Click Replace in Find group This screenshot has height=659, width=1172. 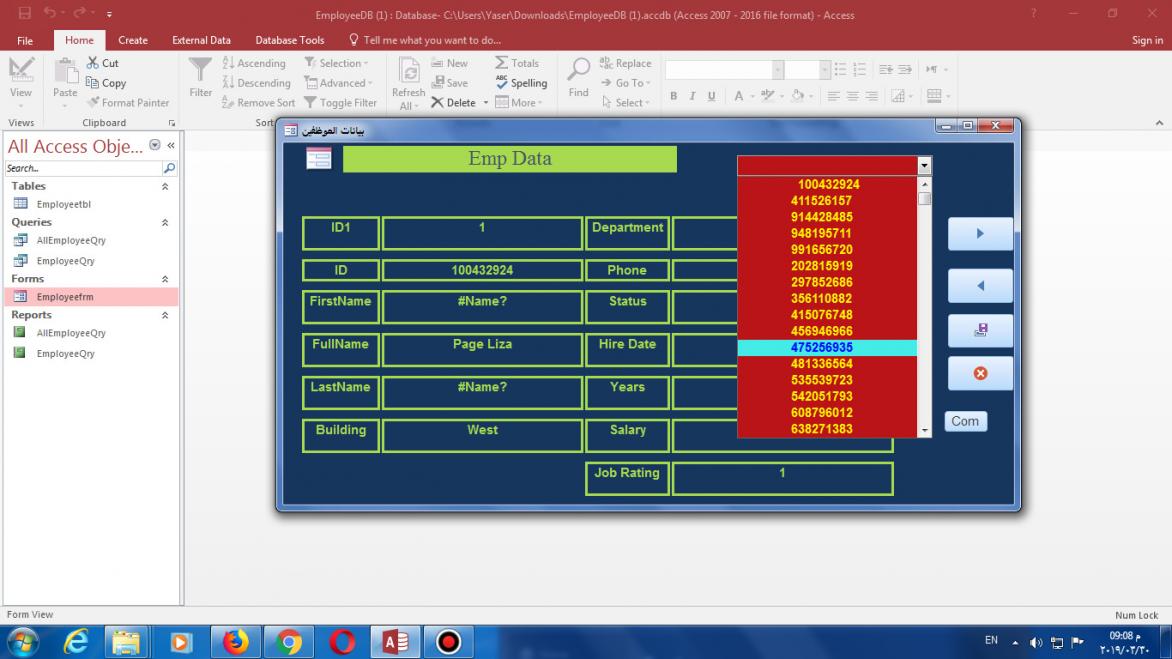tap(626, 63)
